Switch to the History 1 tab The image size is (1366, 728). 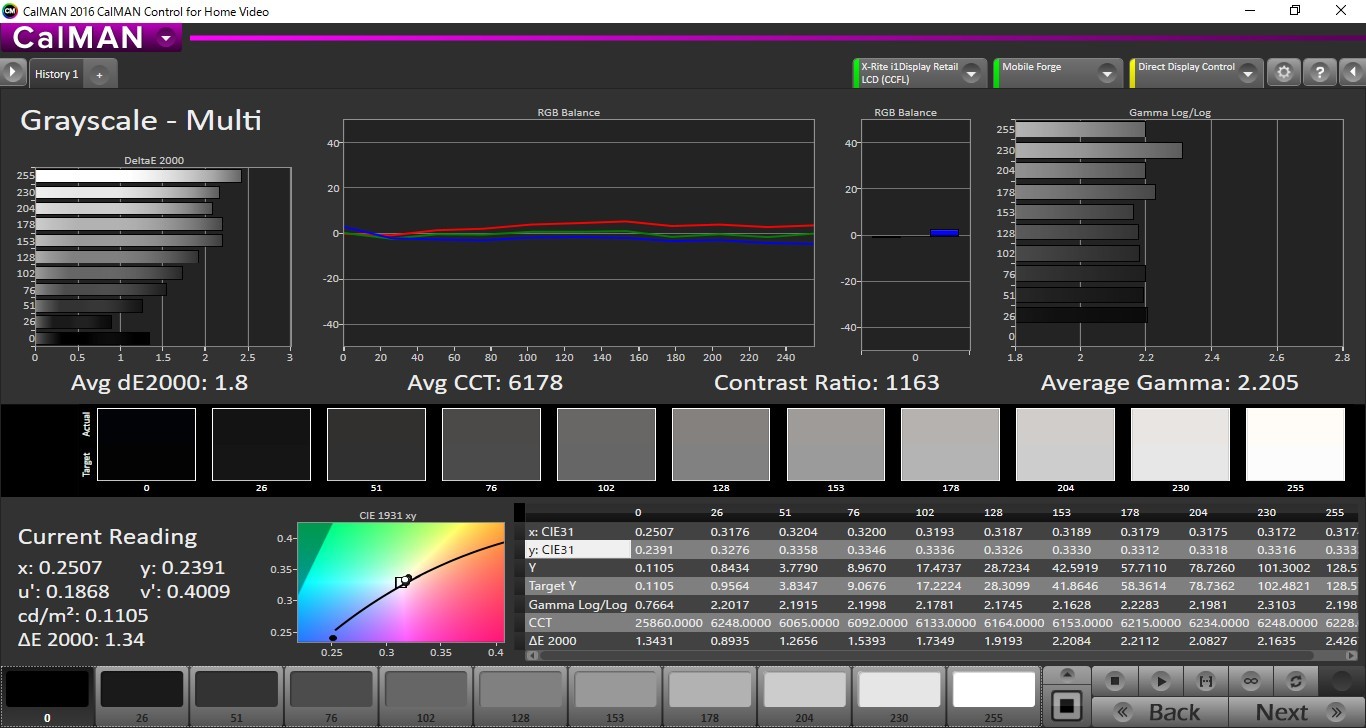pyautogui.click(x=56, y=74)
